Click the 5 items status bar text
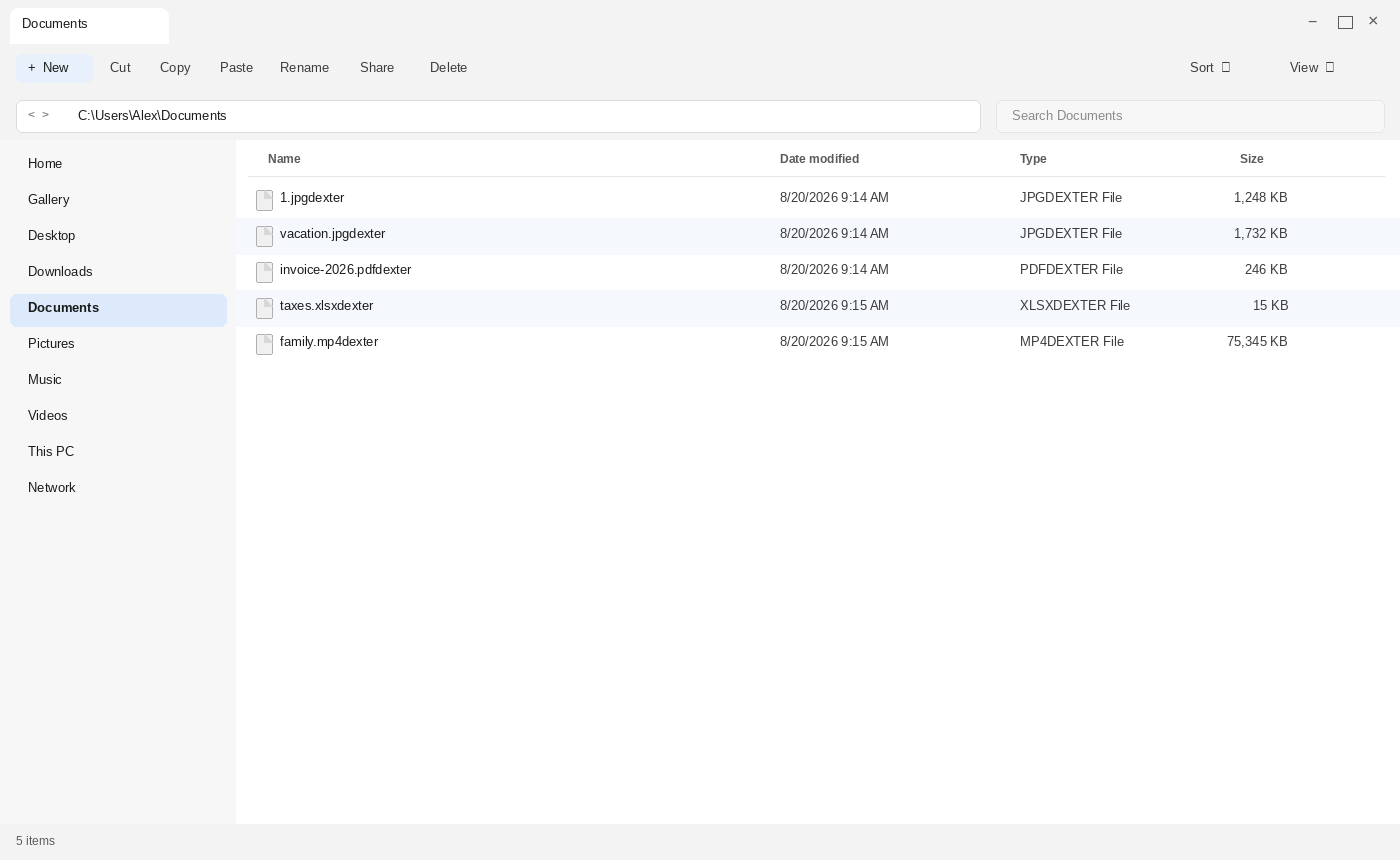Image resolution: width=1400 pixels, height=860 pixels. 35,841
